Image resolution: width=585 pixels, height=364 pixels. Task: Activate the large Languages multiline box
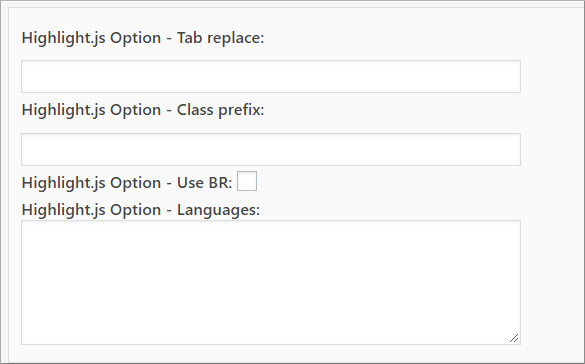[x=271, y=282]
